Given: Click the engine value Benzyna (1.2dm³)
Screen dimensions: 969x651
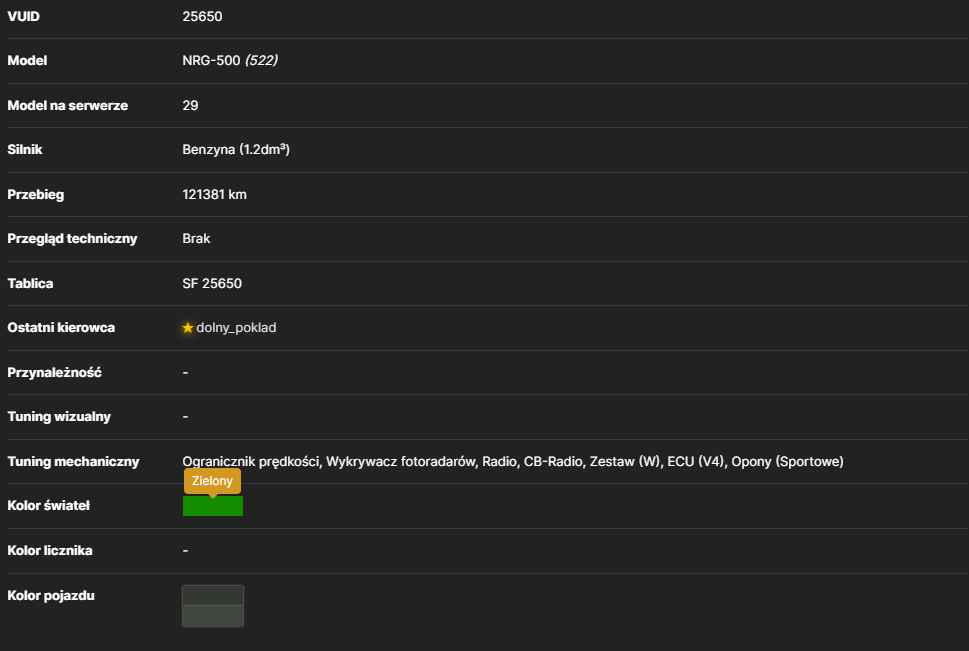Looking at the screenshot, I should (x=236, y=150).
